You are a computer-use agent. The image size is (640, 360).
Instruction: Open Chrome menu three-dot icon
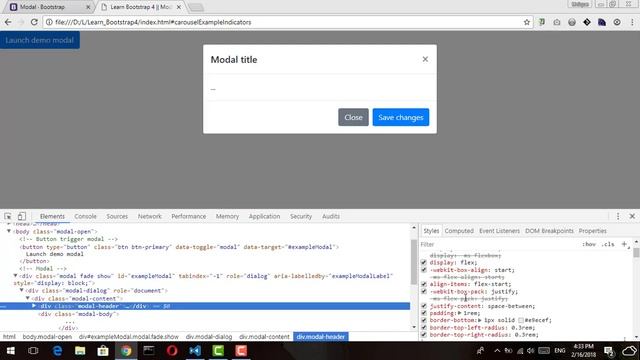tap(632, 22)
